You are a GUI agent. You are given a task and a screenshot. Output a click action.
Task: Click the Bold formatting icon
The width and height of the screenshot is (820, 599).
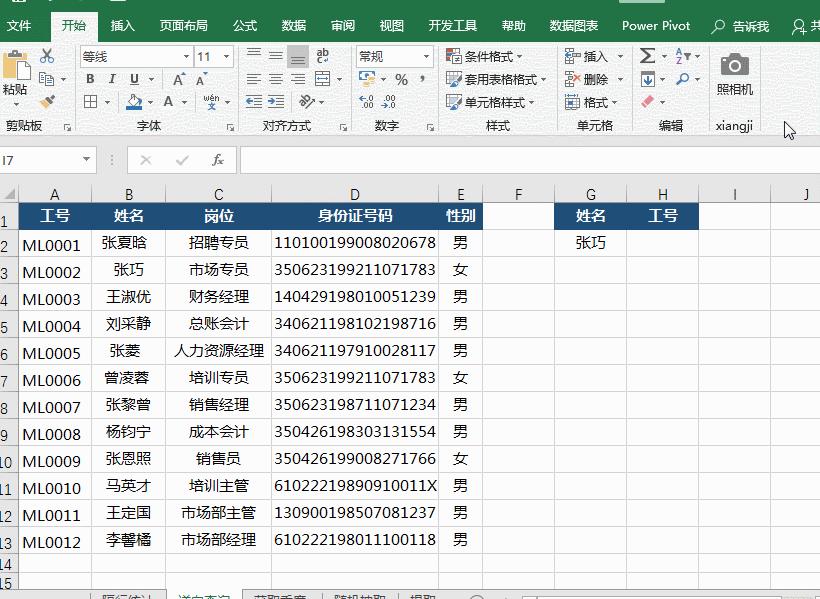click(x=90, y=78)
